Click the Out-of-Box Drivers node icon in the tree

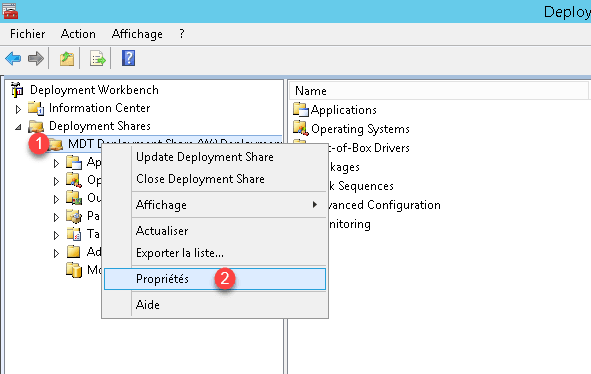[74, 198]
